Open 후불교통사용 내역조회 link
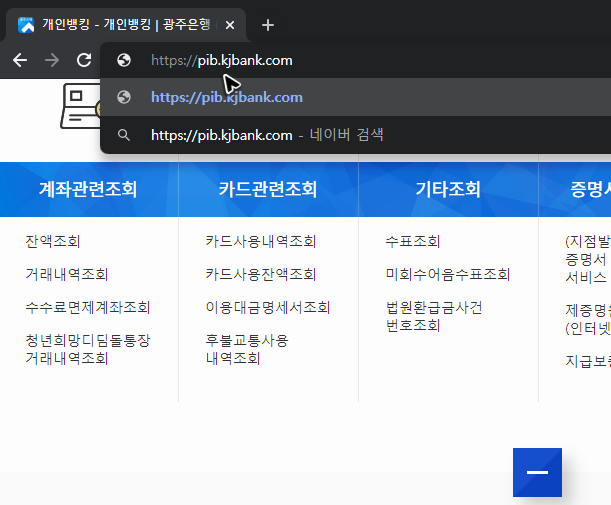The image size is (611, 505). click(x=247, y=349)
